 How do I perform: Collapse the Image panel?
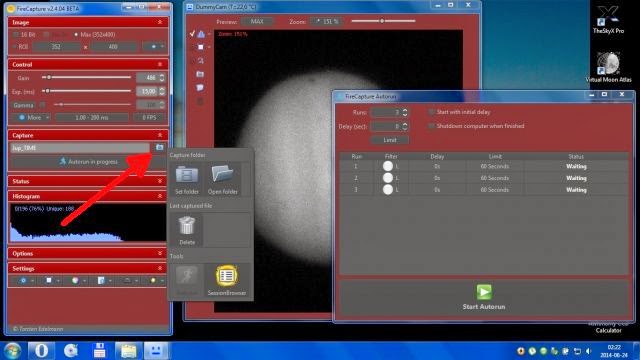point(160,22)
